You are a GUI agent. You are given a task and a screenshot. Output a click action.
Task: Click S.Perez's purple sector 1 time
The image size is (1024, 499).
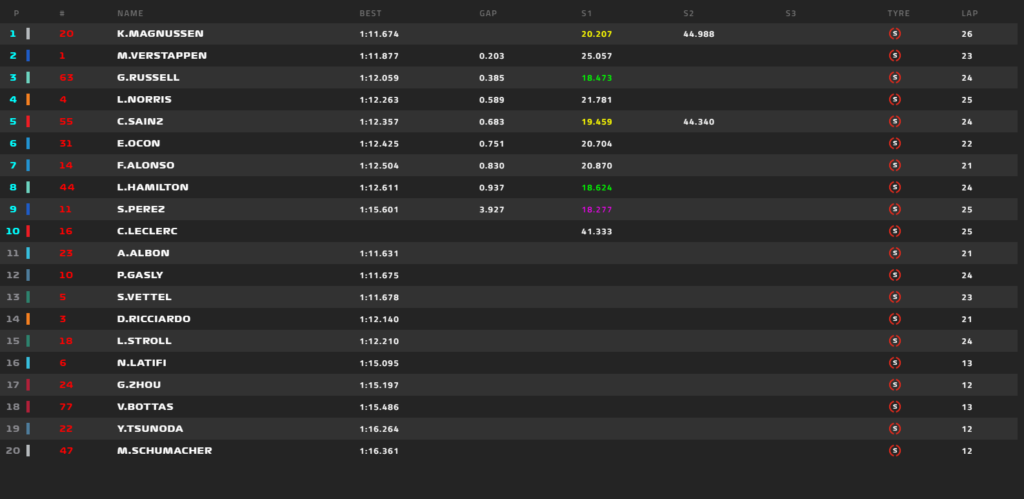pos(596,209)
